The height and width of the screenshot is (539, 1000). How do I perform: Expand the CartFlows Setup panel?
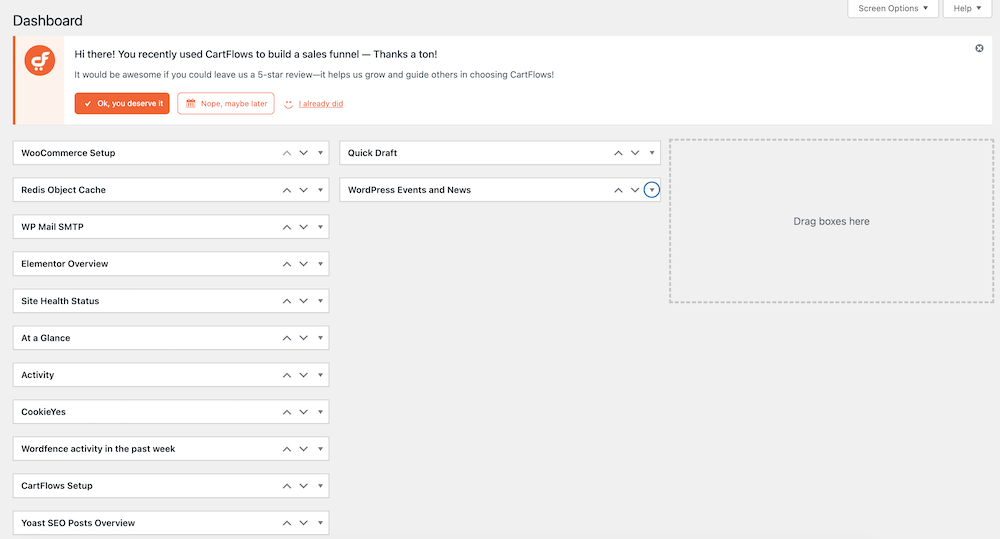click(321, 486)
